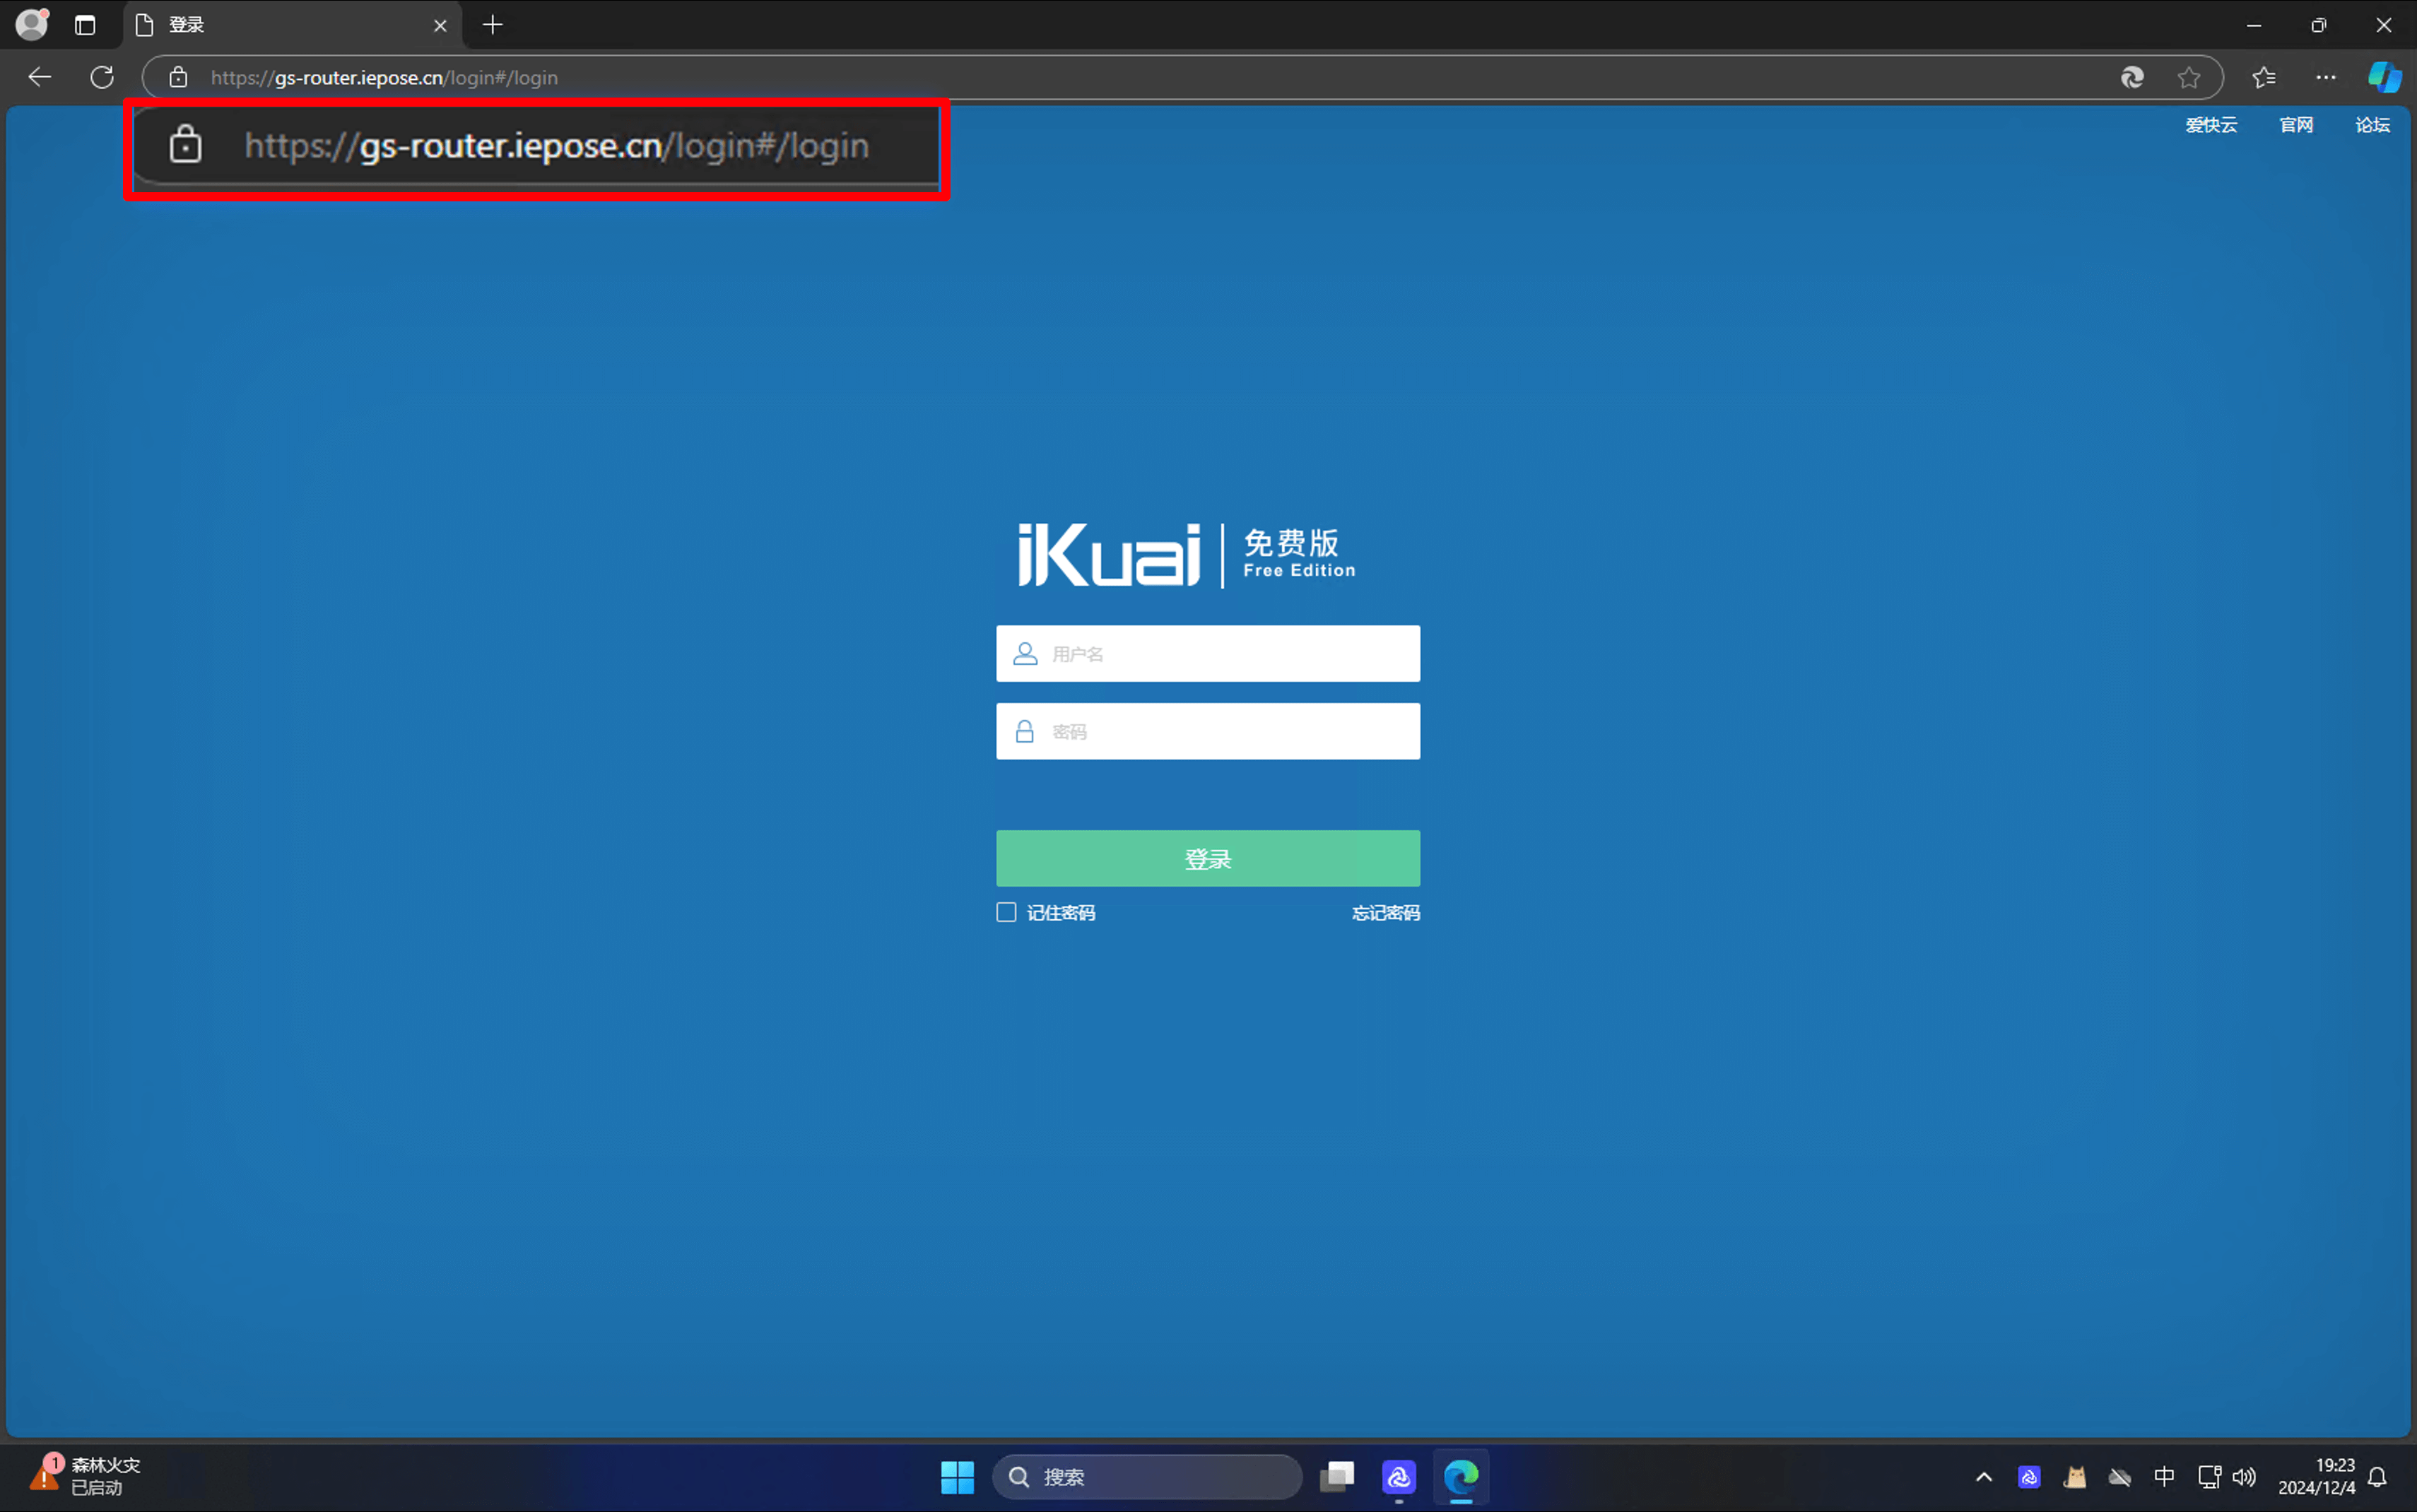
Task: Open the Copilot sidebar icon
Action: (2385, 77)
